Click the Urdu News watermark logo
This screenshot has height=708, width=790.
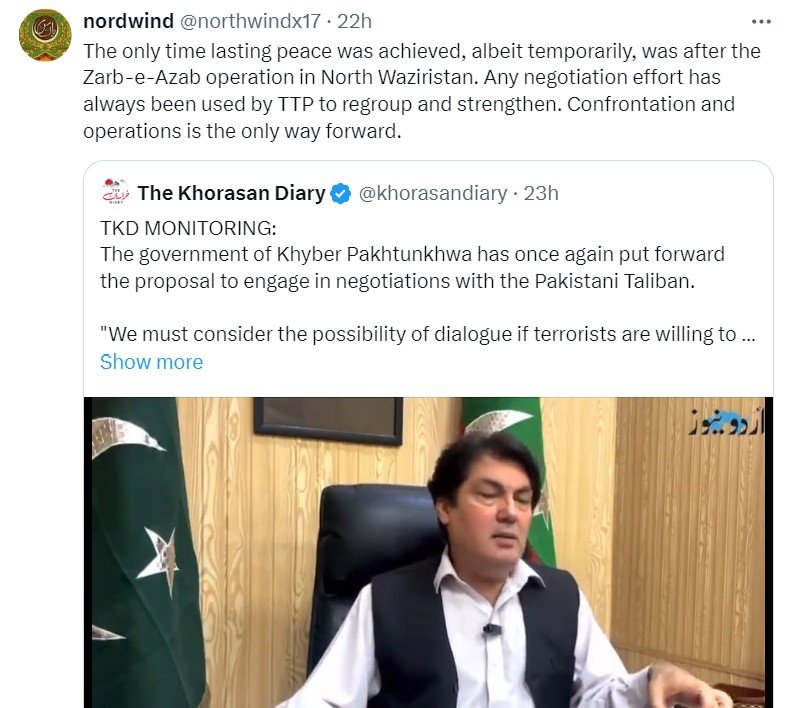tap(726, 423)
